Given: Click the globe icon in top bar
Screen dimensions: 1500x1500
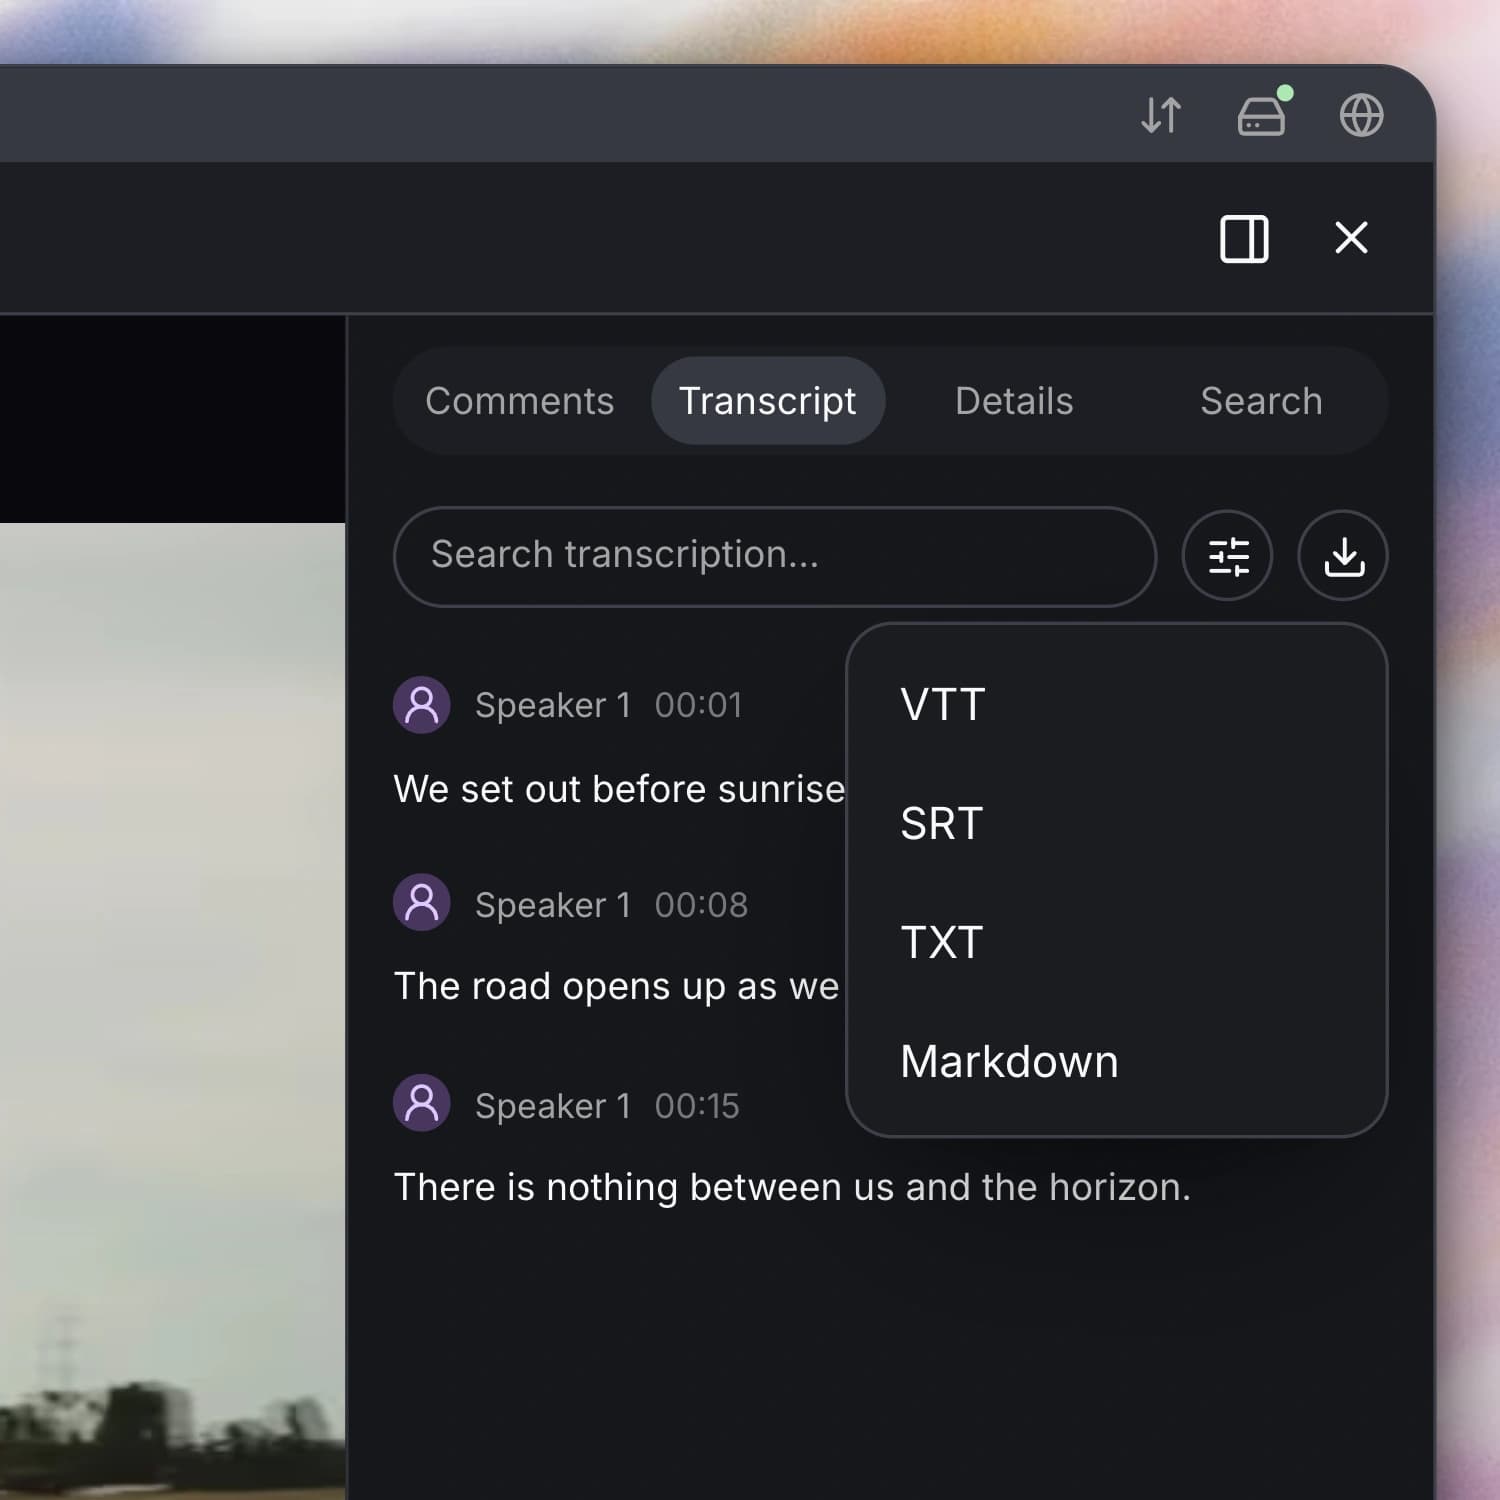Looking at the screenshot, I should 1361,115.
